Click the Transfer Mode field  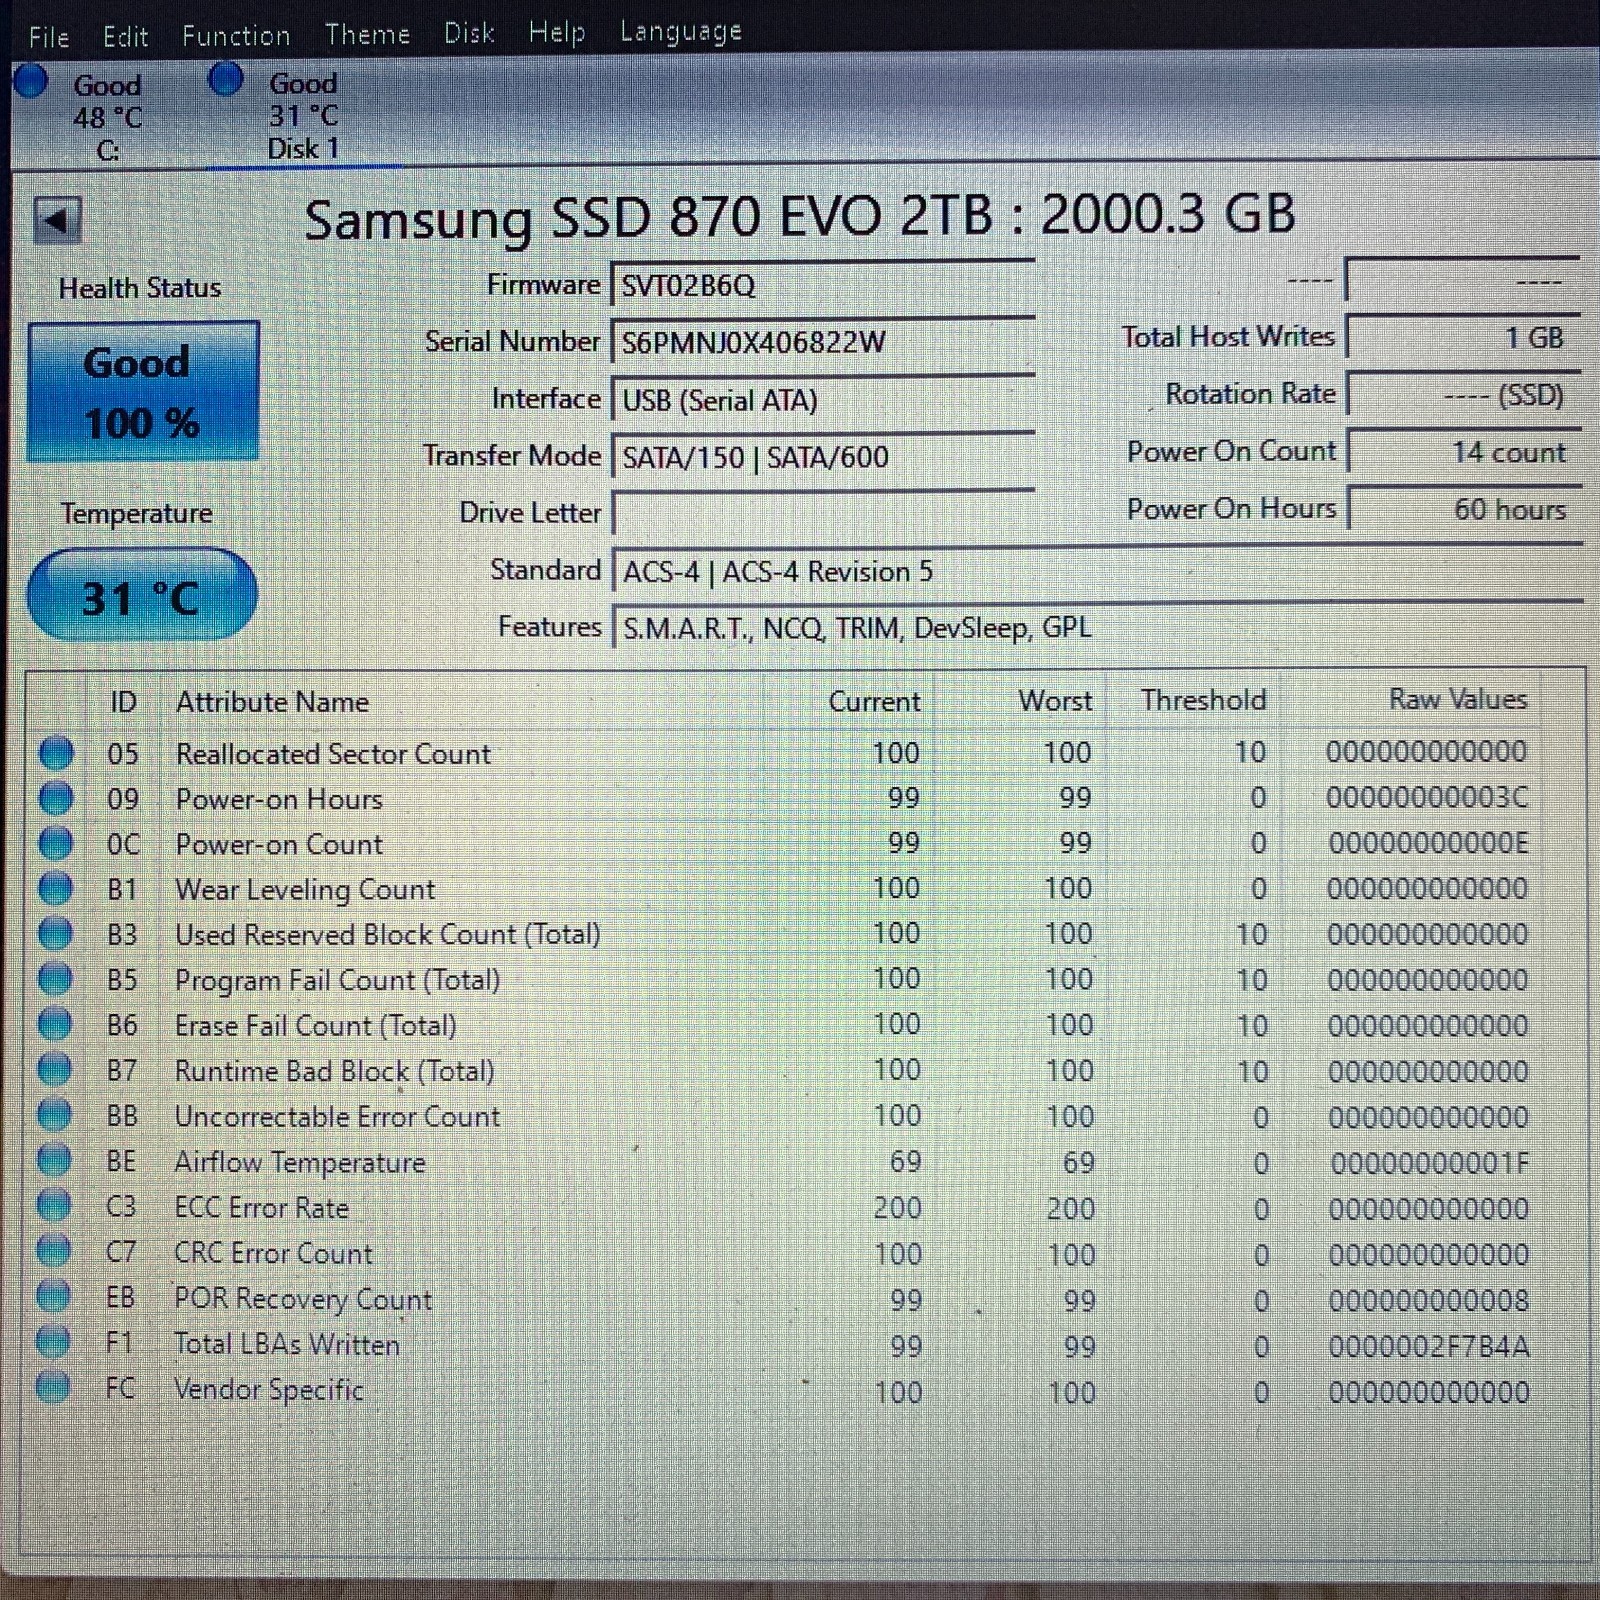(822, 457)
